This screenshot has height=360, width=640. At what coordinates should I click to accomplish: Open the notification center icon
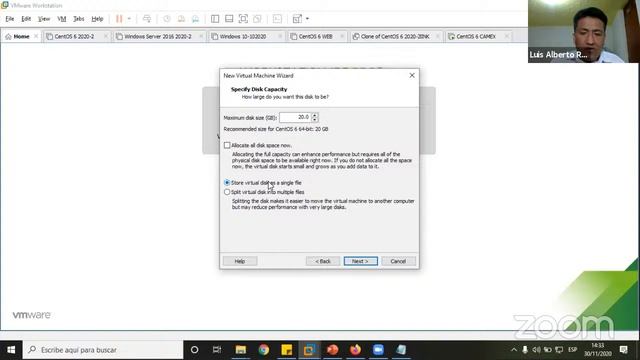624,350
